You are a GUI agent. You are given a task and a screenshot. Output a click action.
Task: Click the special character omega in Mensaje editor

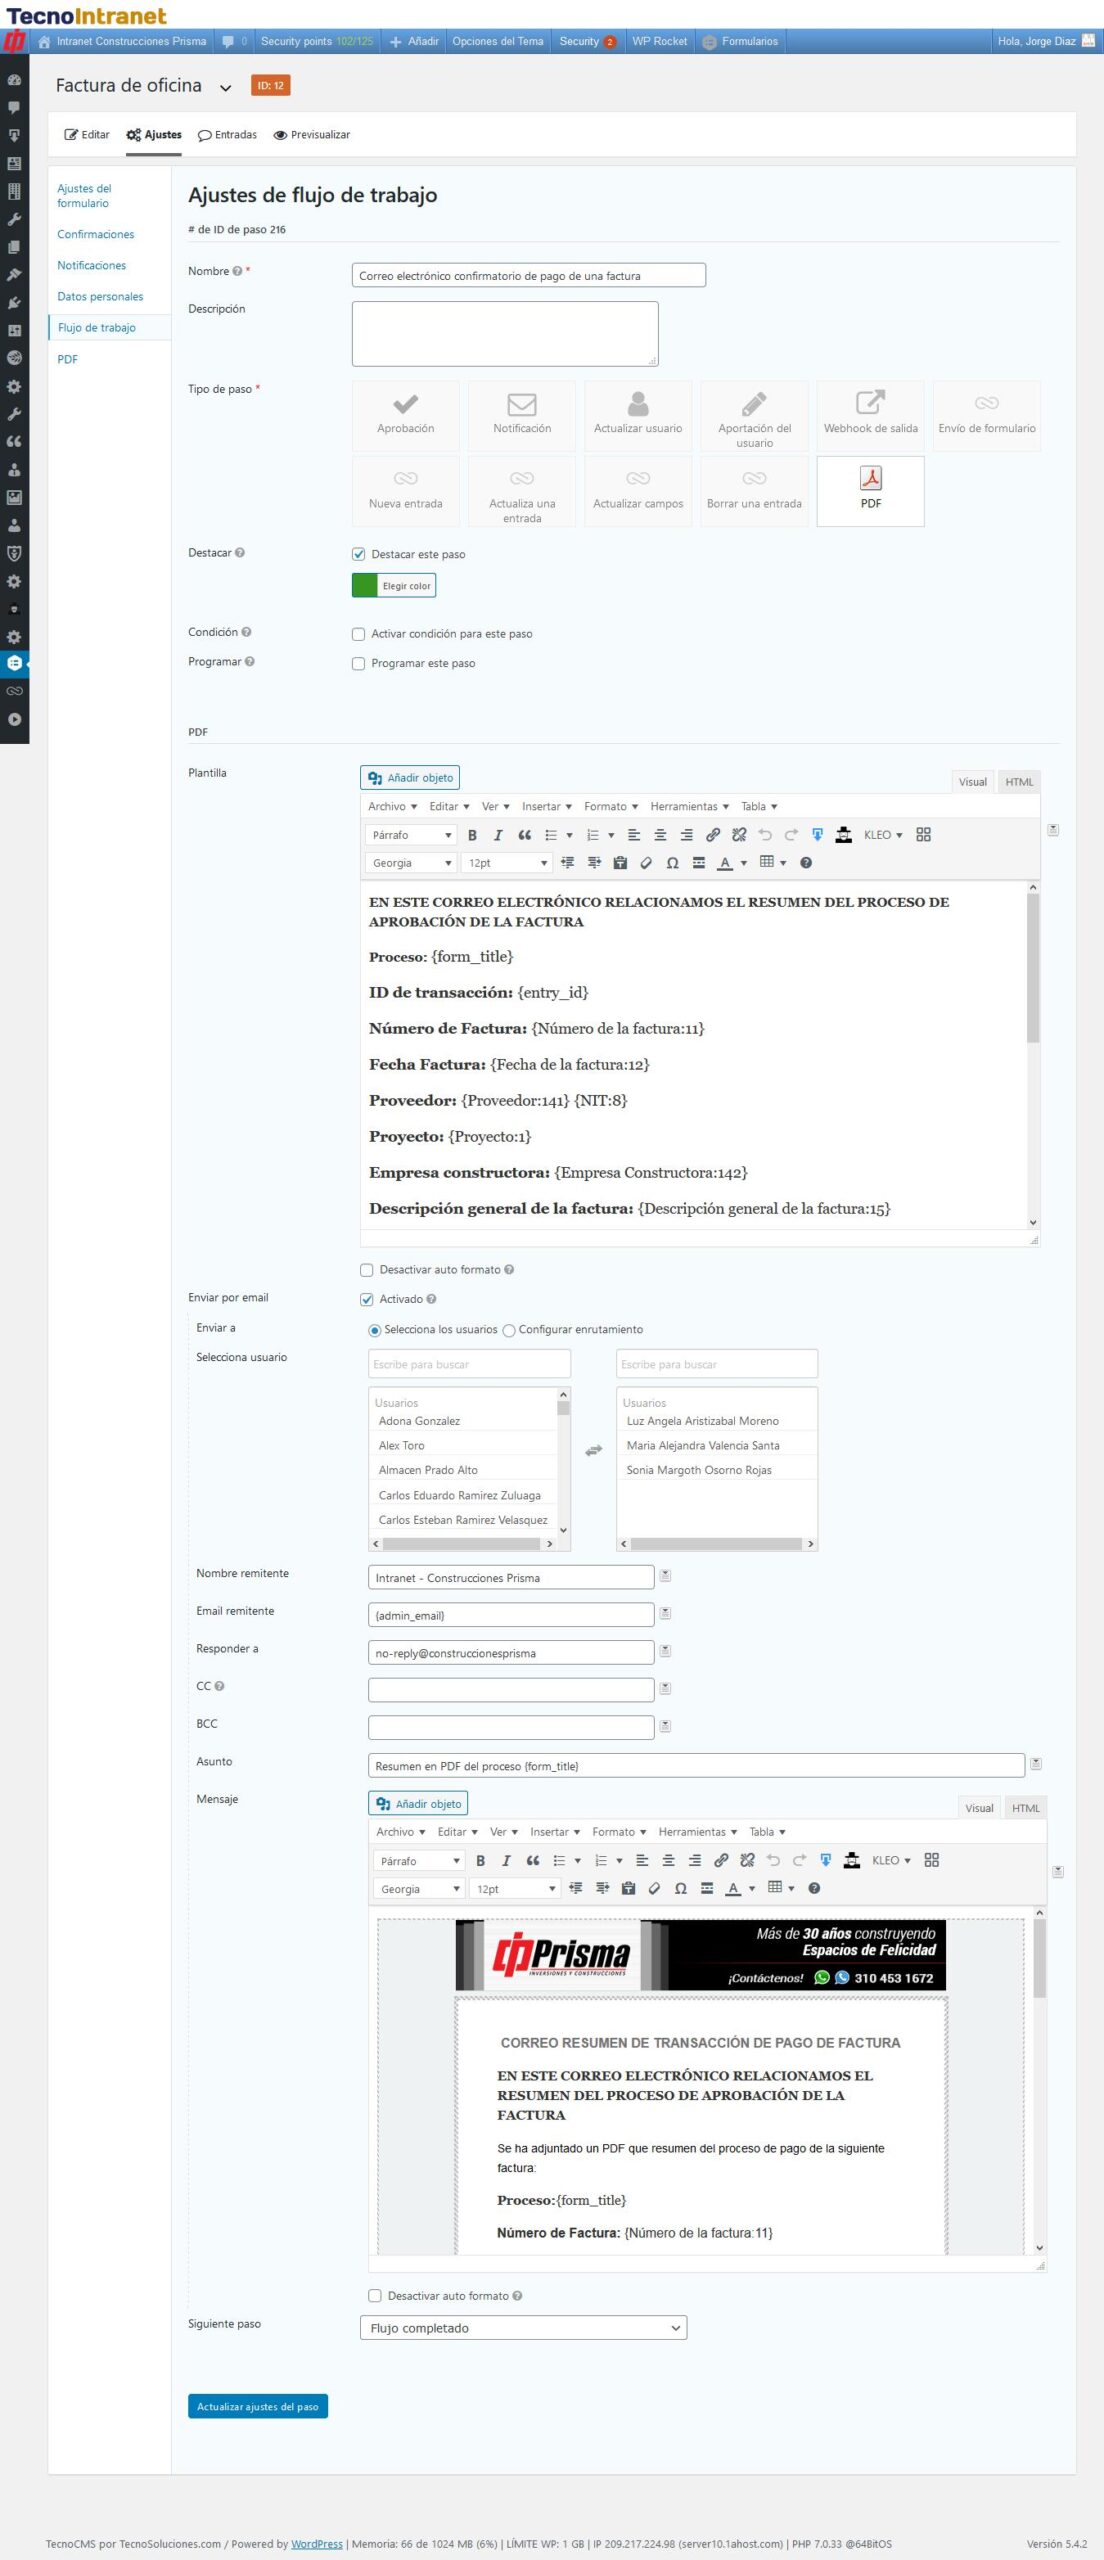coord(680,1888)
